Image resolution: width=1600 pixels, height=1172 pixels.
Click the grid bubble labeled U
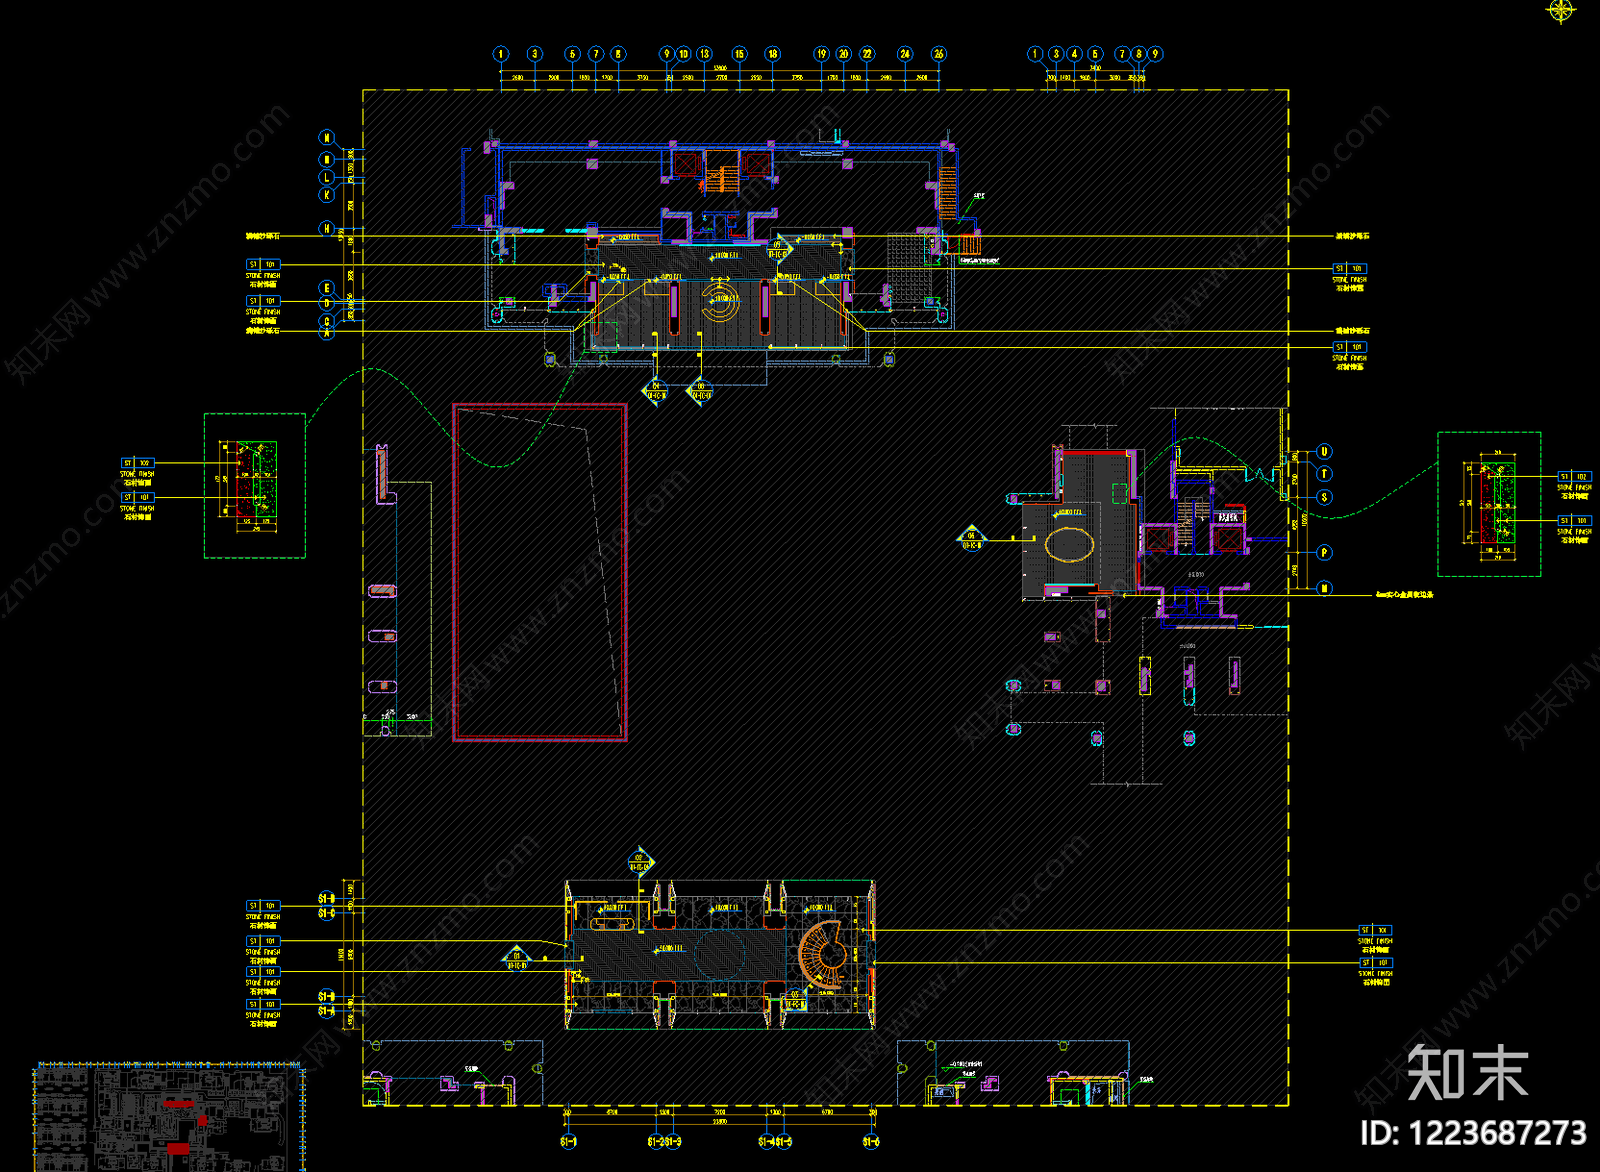pos(1324,452)
